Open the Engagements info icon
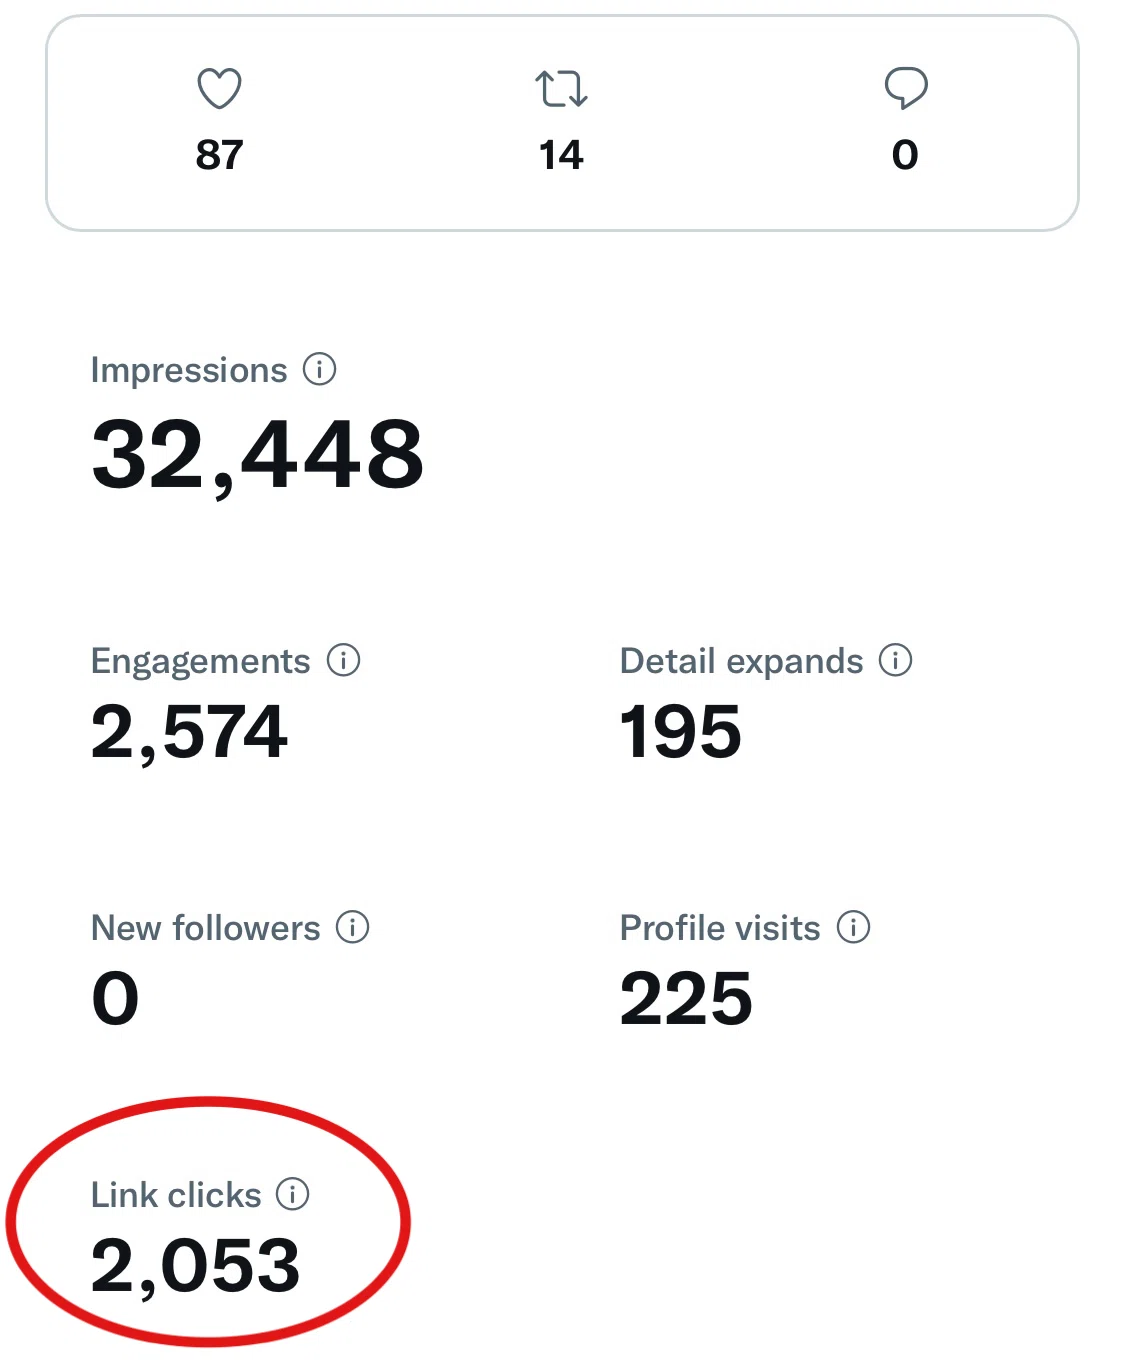 tap(343, 660)
